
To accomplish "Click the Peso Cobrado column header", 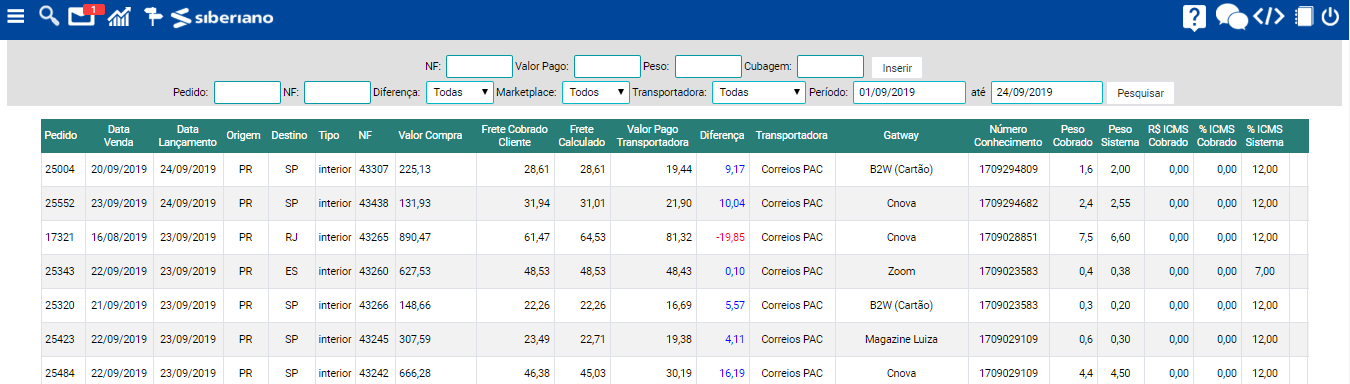I will pos(1074,135).
